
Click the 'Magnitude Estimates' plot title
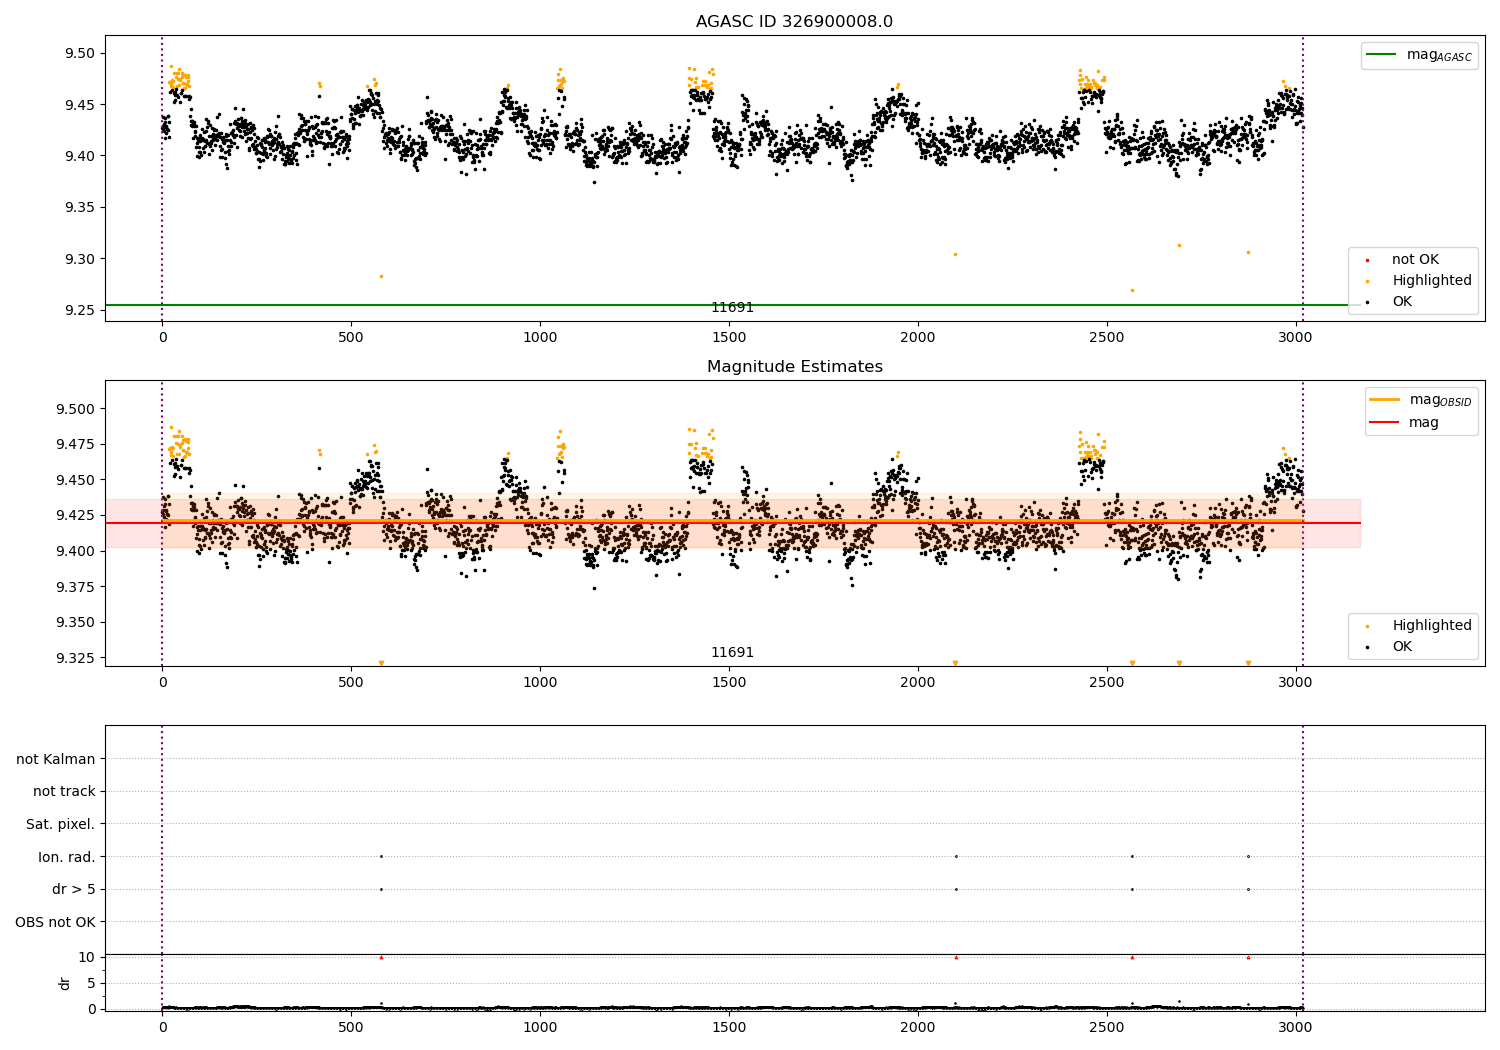click(795, 367)
